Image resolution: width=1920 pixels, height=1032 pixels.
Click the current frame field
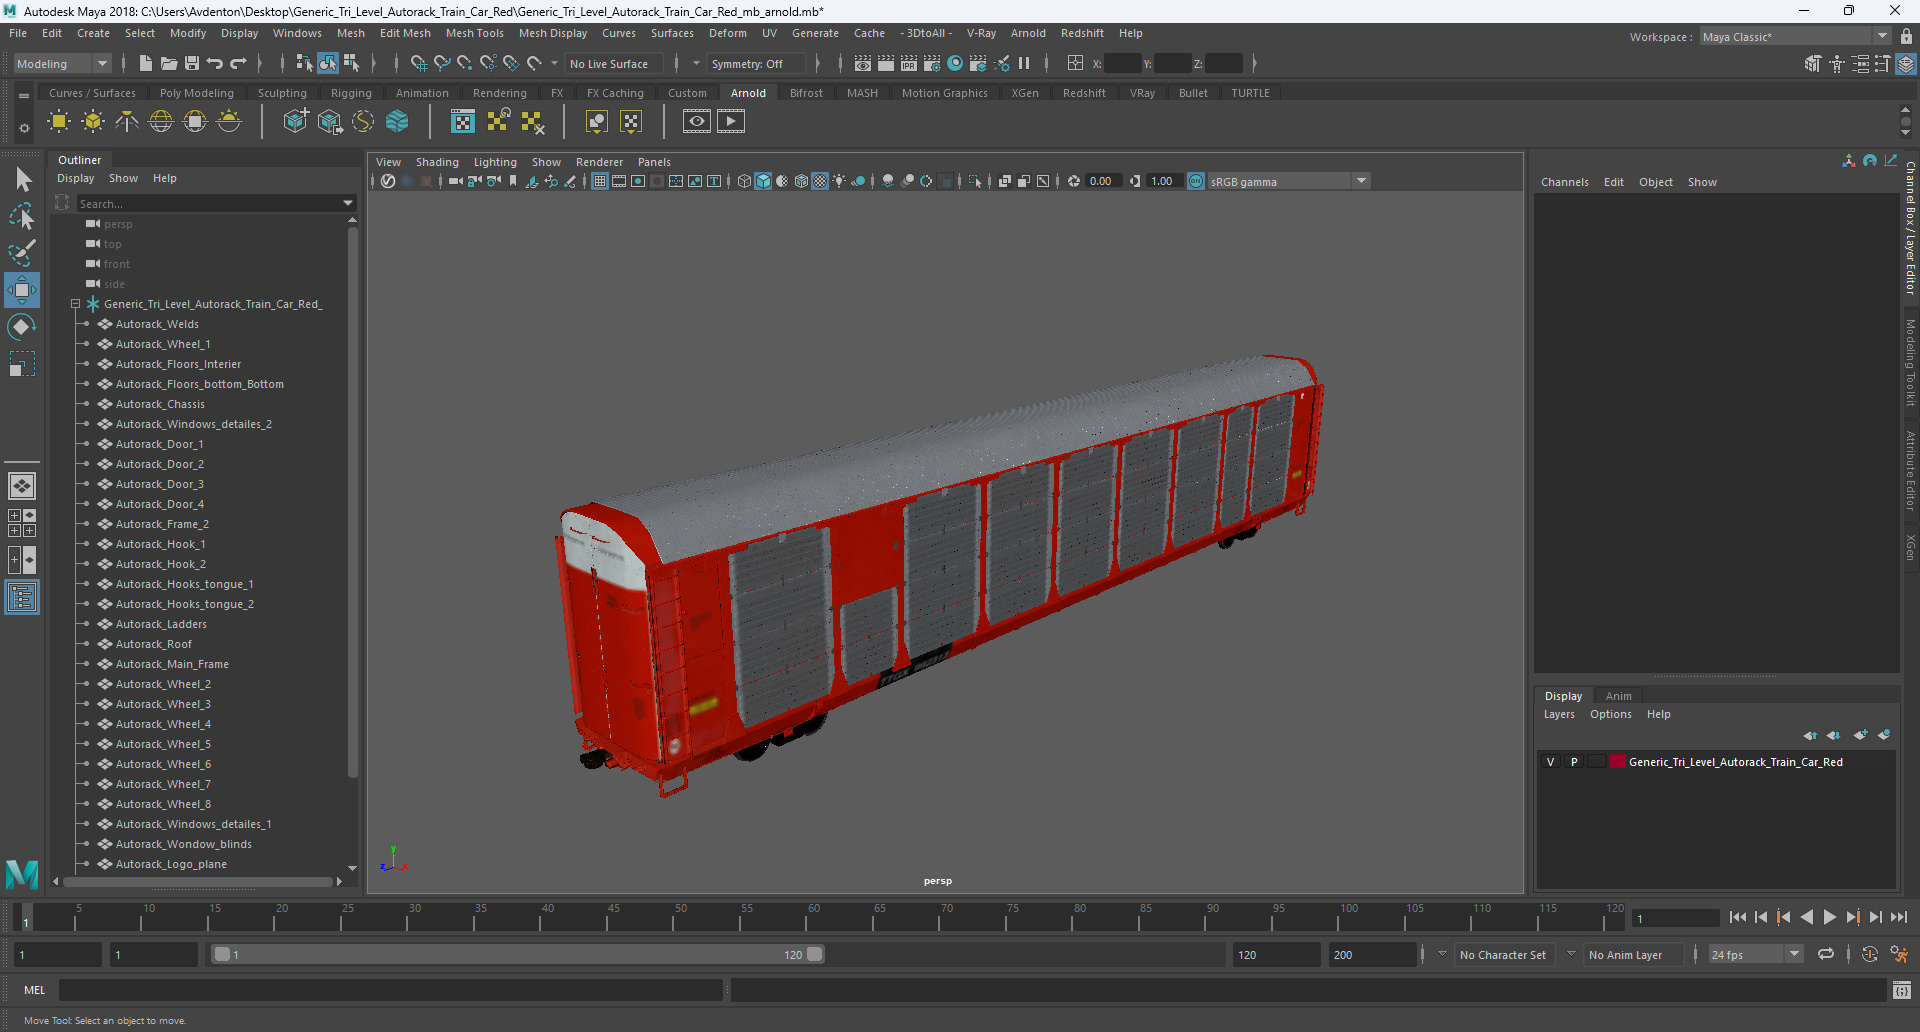tap(1675, 918)
